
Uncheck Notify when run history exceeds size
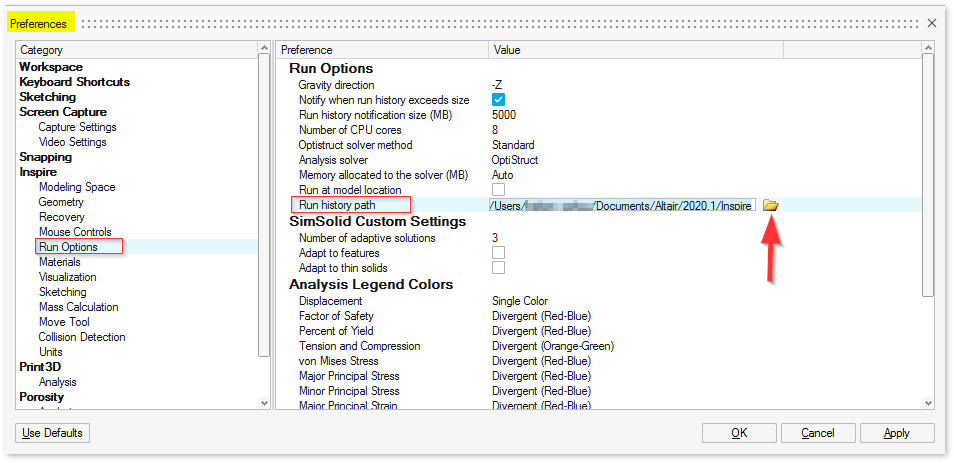pyautogui.click(x=498, y=100)
